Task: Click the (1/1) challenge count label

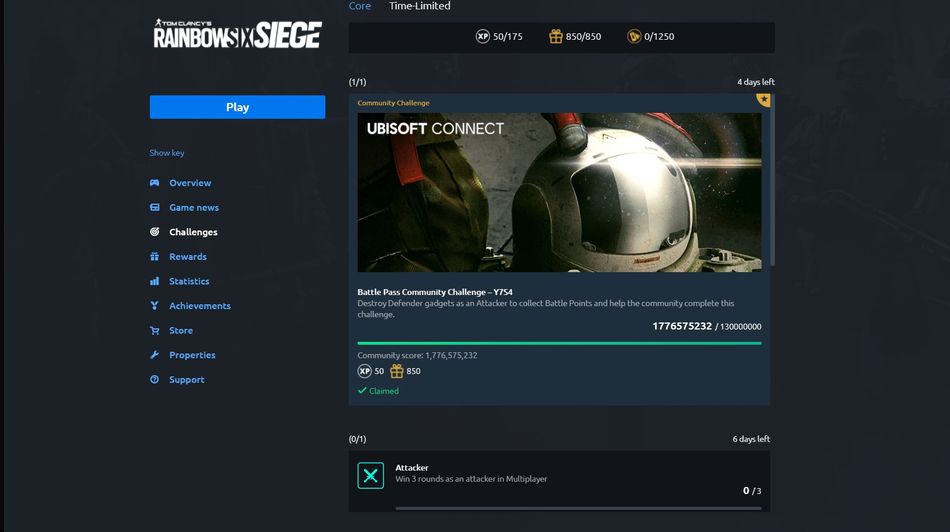Action: (x=357, y=82)
